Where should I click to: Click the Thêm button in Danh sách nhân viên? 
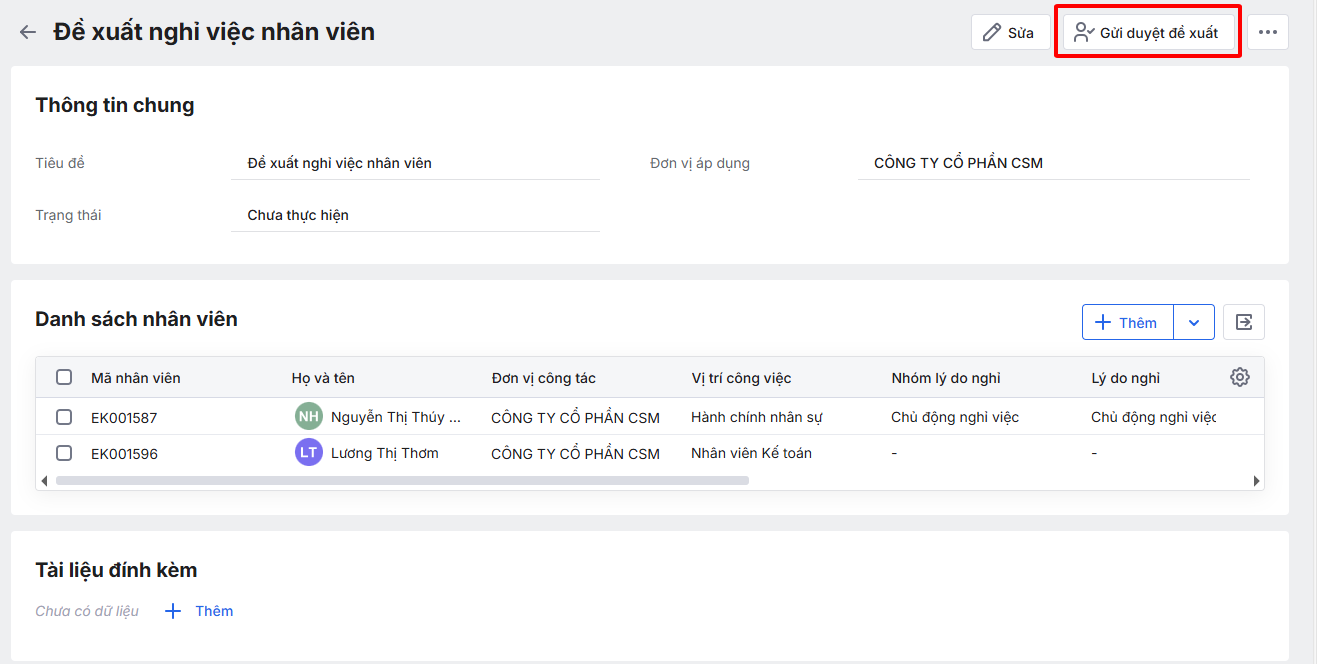[x=1127, y=322]
